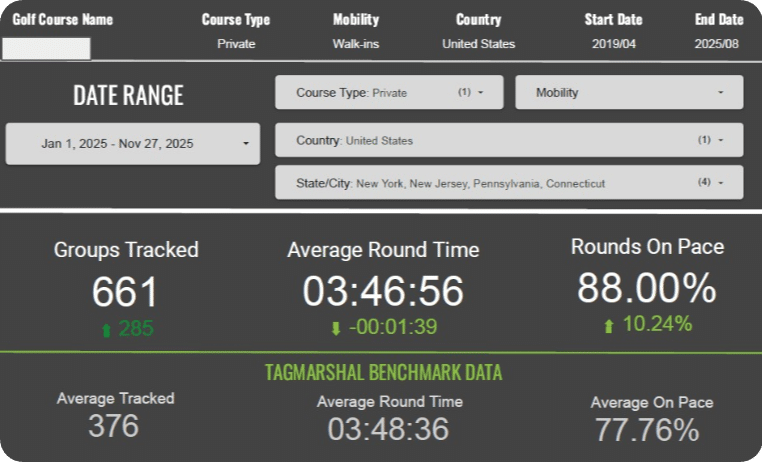This screenshot has width=763, height=462.
Task: Select the Groups Tracked value 661
Action: [x=126, y=292]
